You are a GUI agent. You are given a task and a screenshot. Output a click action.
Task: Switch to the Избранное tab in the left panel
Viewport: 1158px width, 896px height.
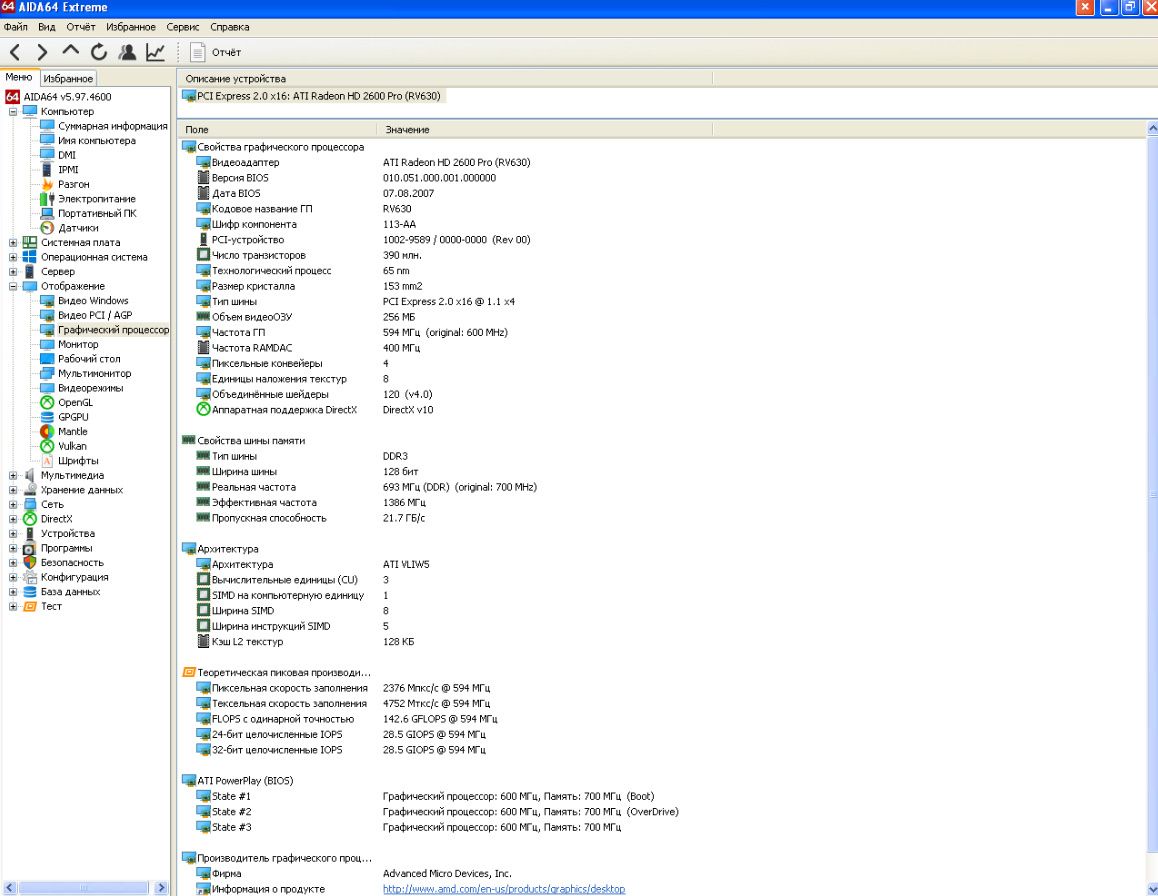[68, 78]
